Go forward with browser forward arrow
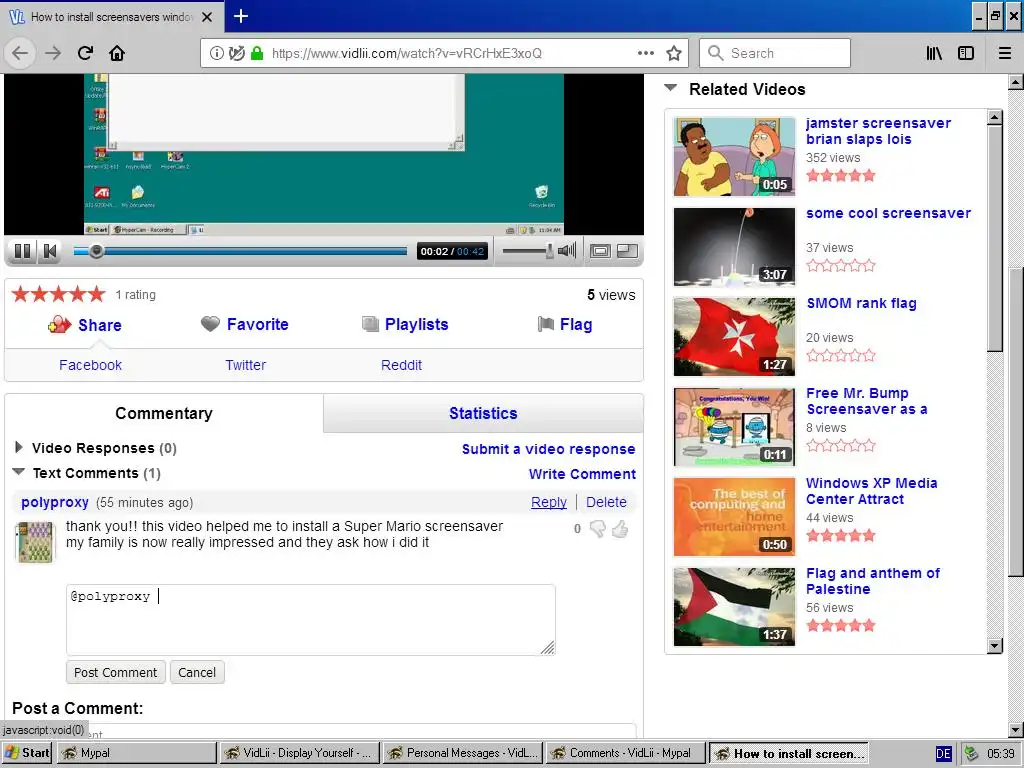1024x768 pixels. point(53,53)
